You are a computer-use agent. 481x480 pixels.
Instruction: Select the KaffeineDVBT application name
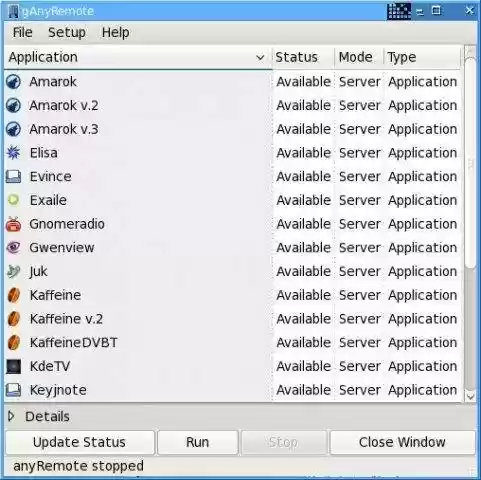pos(73,342)
